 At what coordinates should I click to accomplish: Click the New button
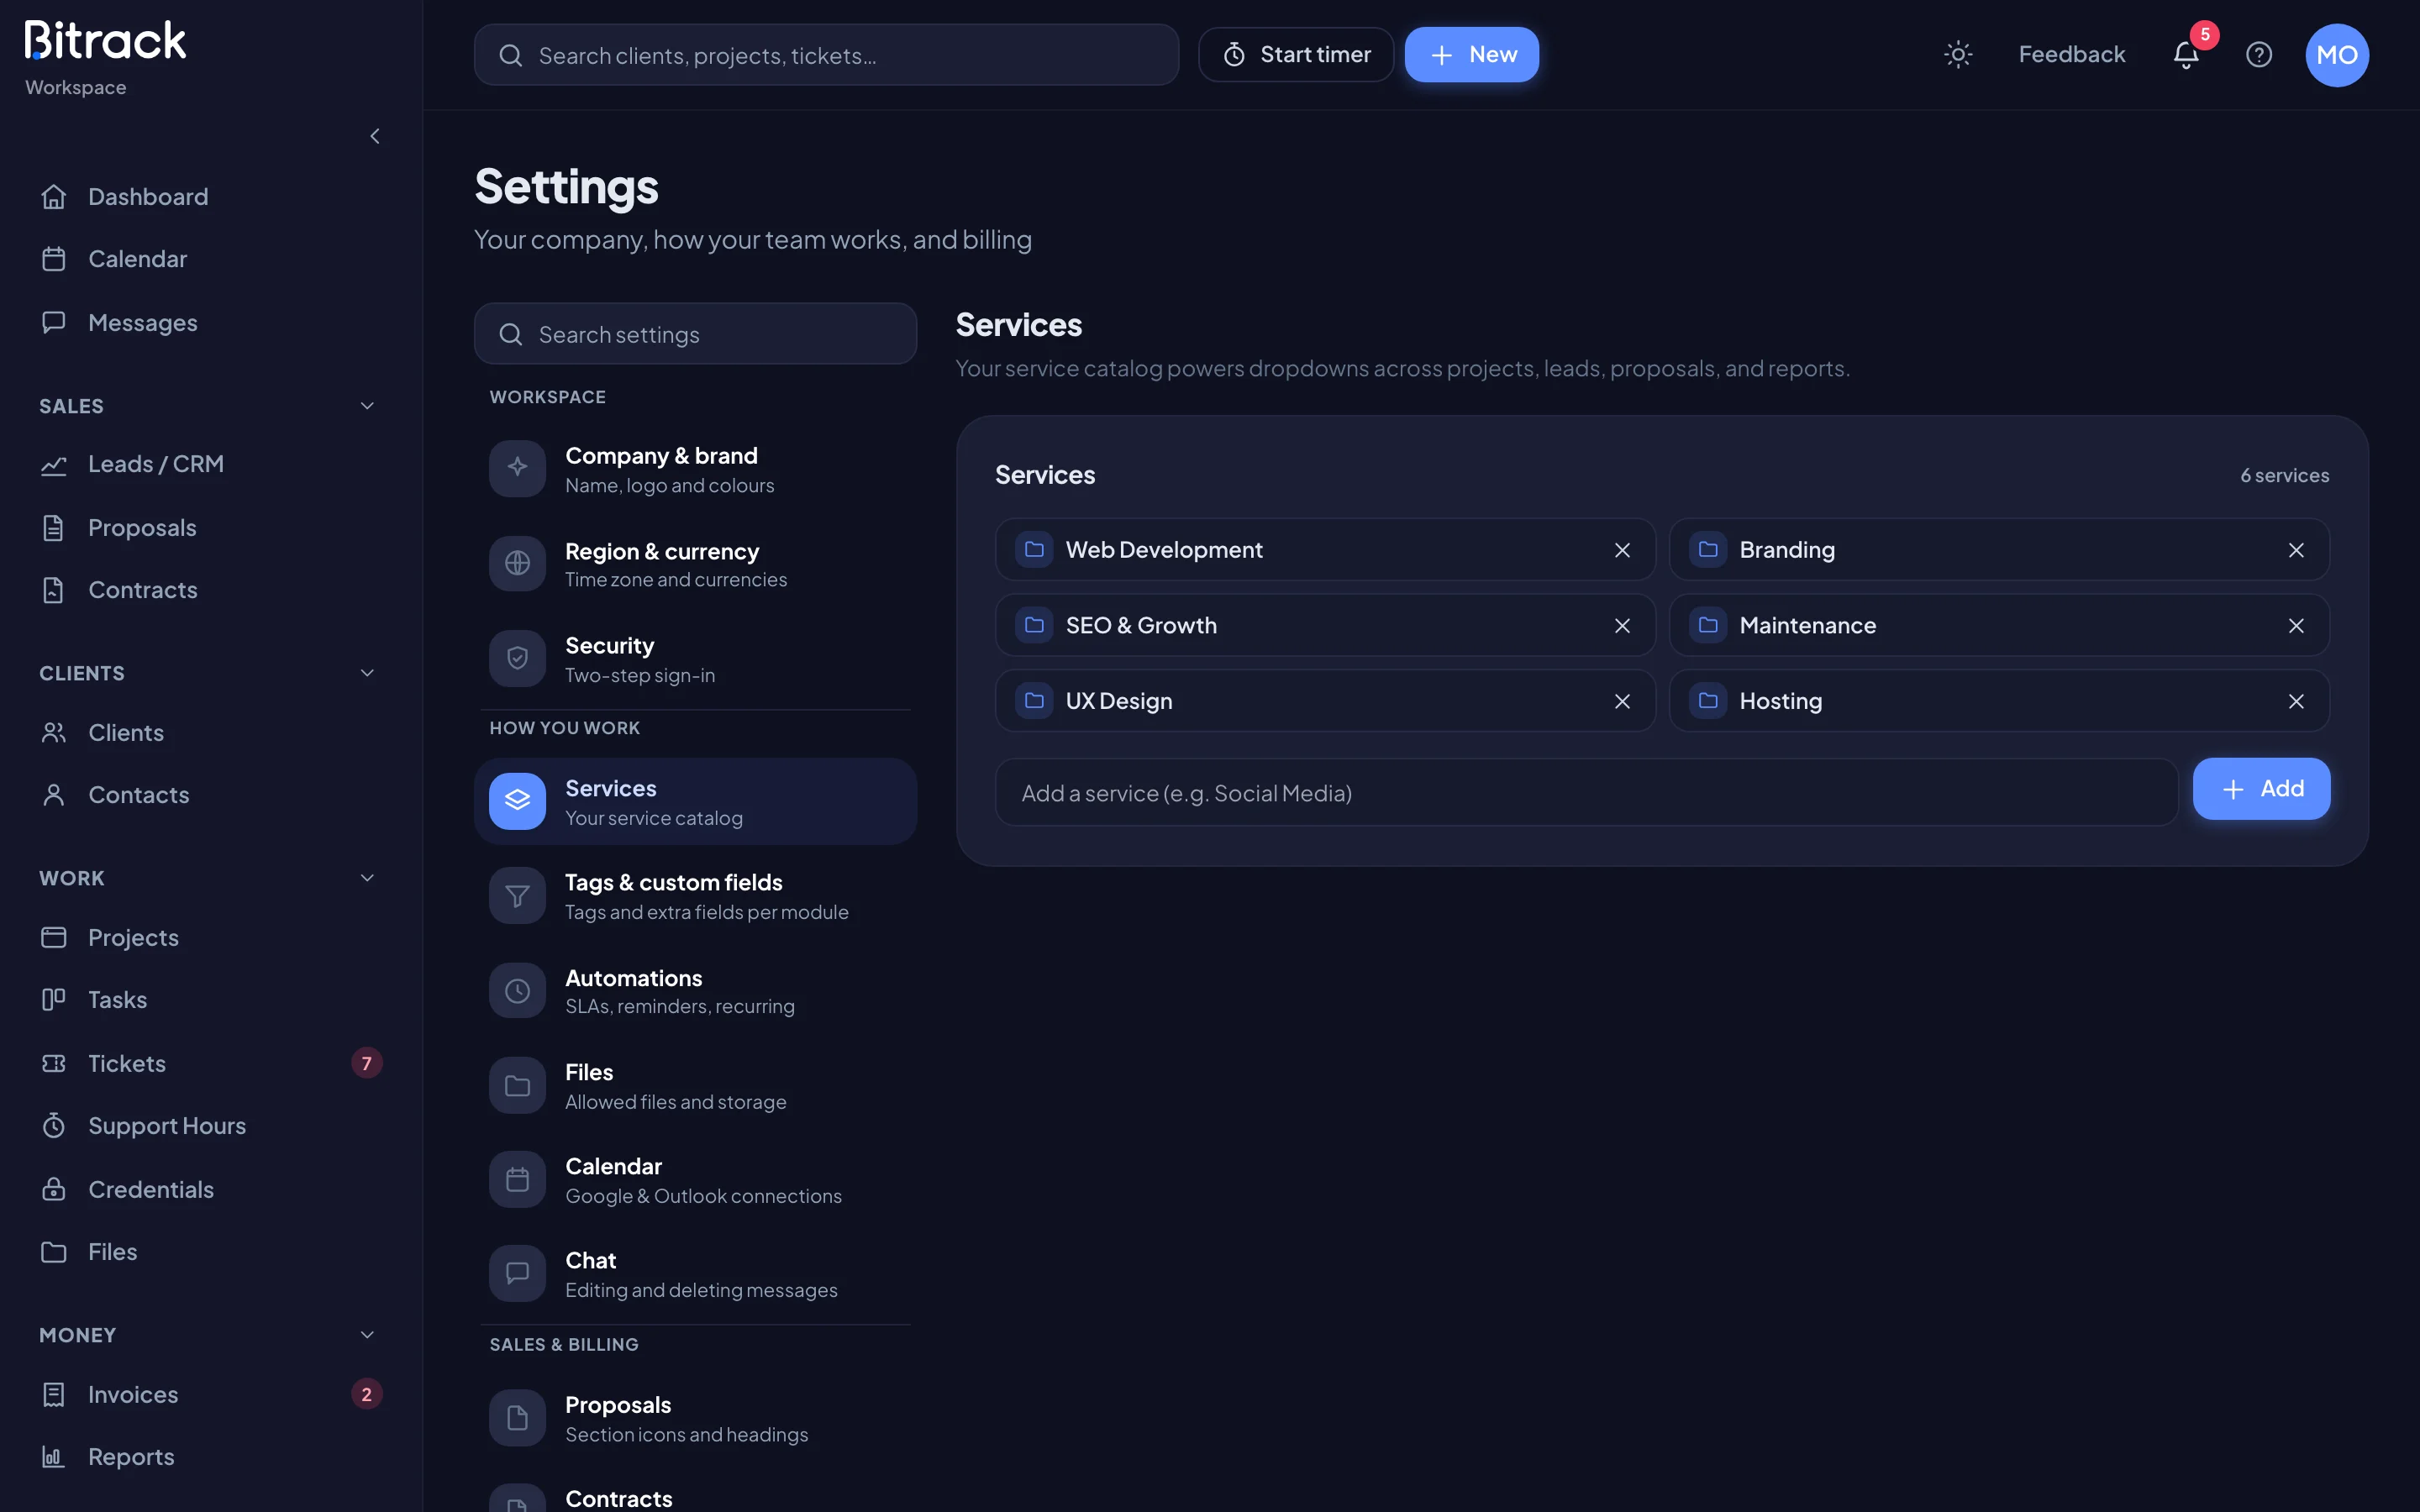1471,55
